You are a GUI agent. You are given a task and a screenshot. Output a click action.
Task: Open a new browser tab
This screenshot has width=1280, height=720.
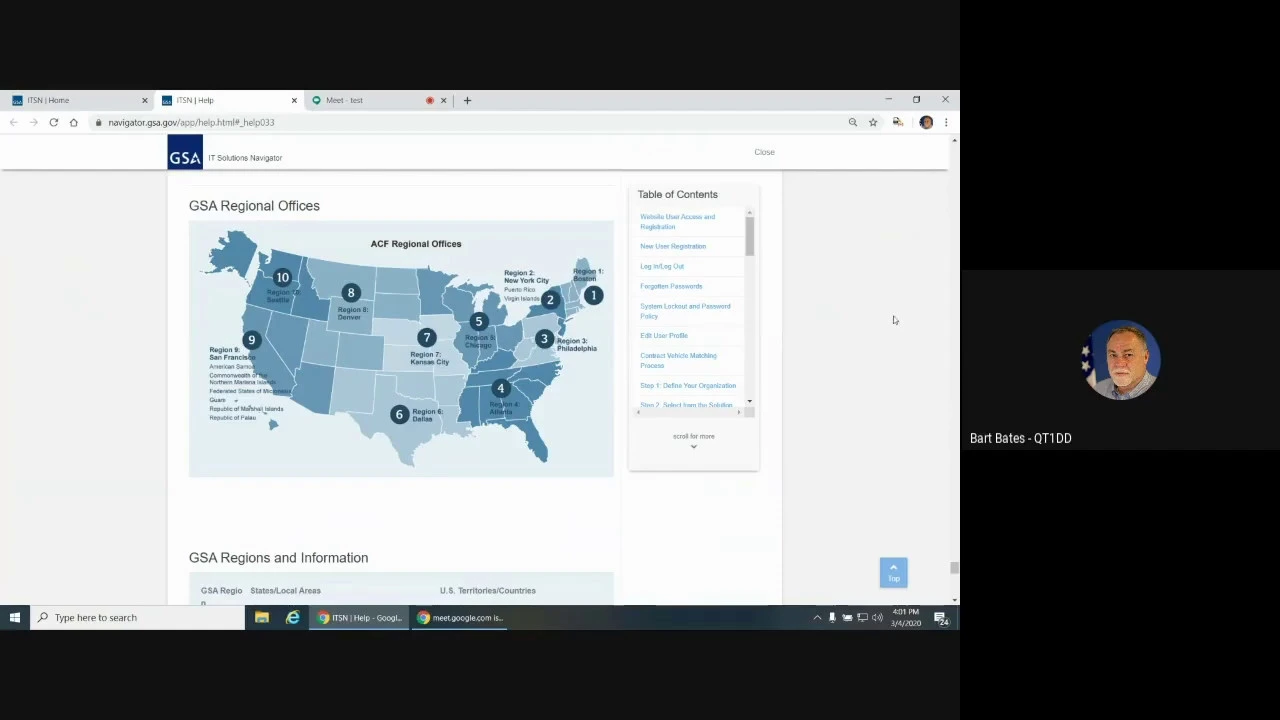click(467, 100)
